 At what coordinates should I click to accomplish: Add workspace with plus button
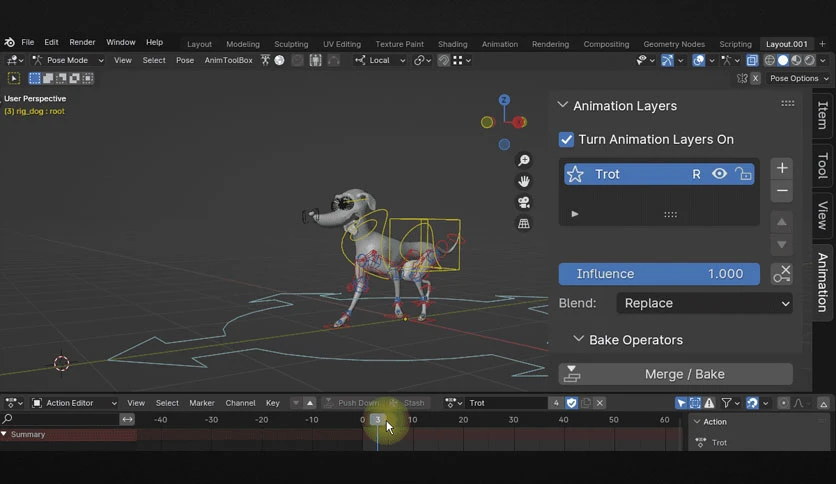[x=823, y=44]
